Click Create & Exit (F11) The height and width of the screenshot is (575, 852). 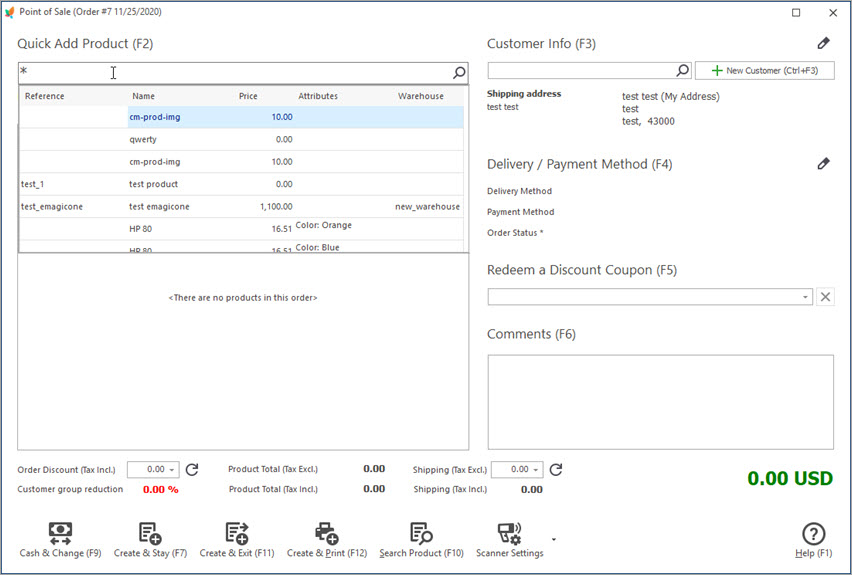pyautogui.click(x=237, y=540)
